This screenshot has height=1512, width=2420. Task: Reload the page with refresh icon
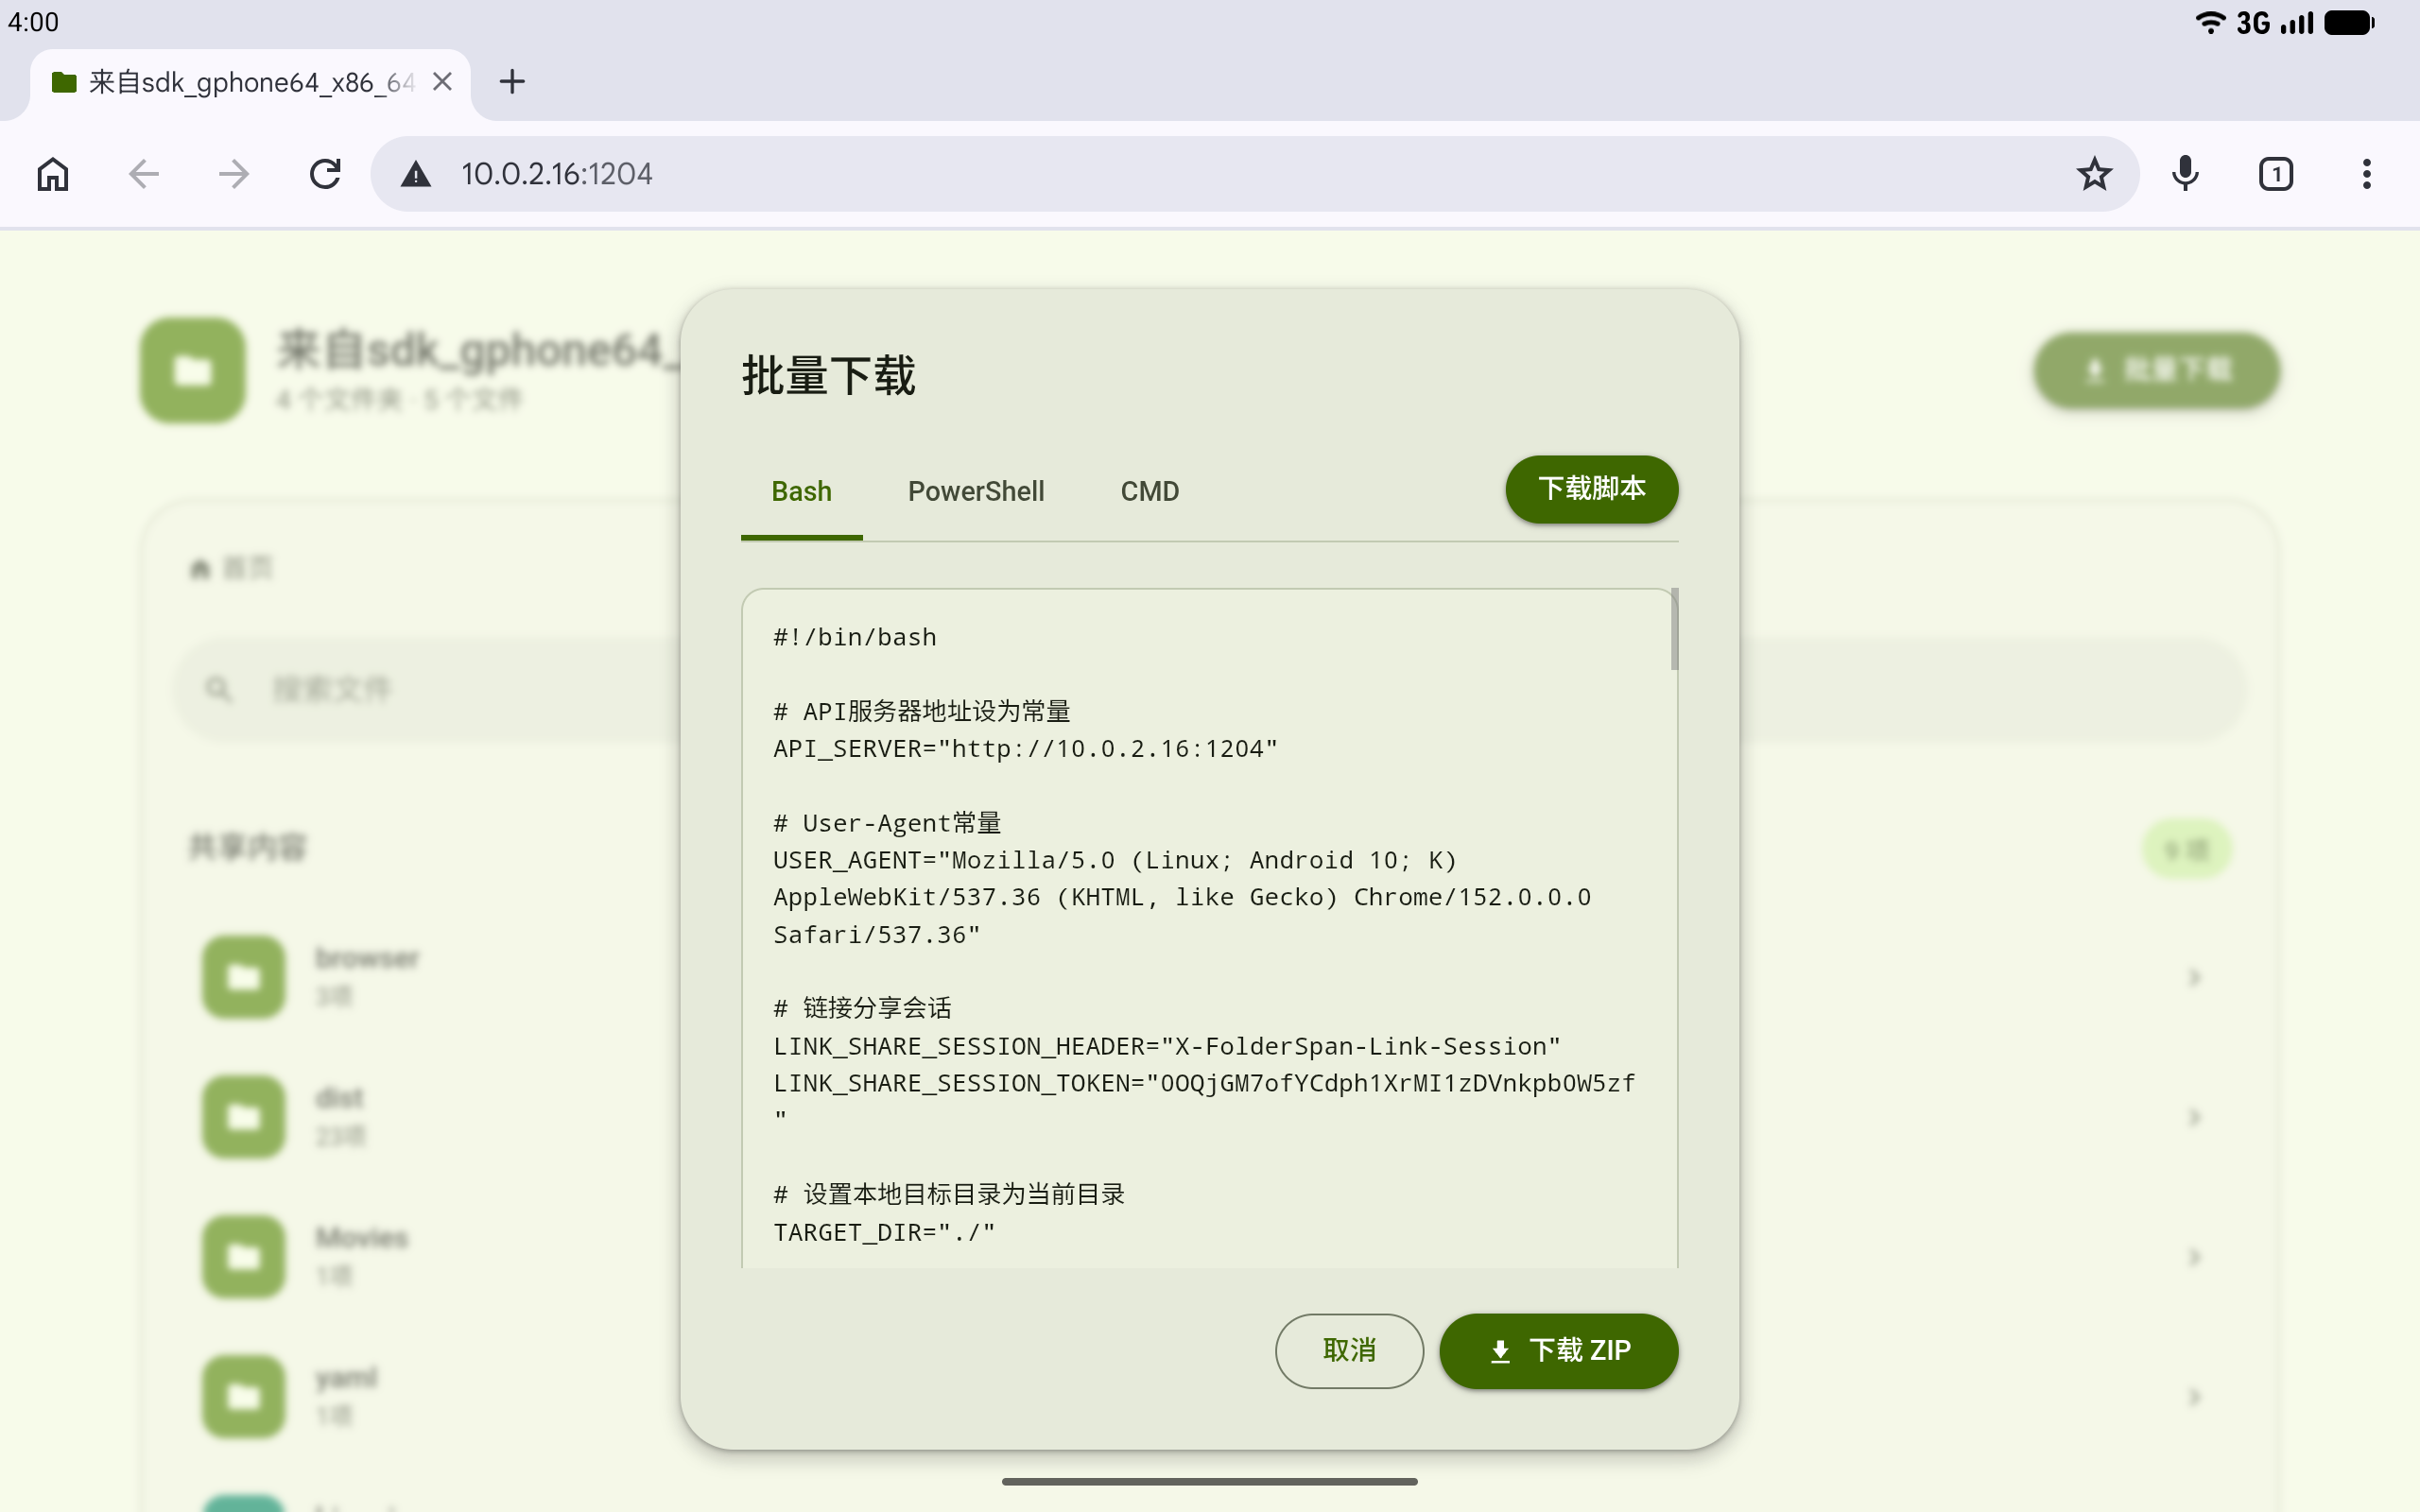point(325,174)
